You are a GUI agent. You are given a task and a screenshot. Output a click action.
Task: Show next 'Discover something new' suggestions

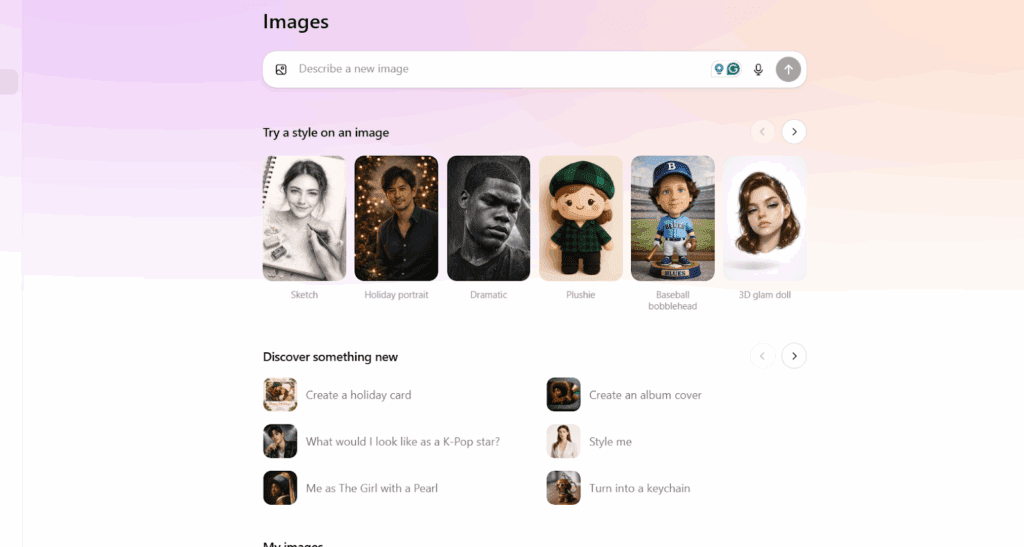[794, 356]
